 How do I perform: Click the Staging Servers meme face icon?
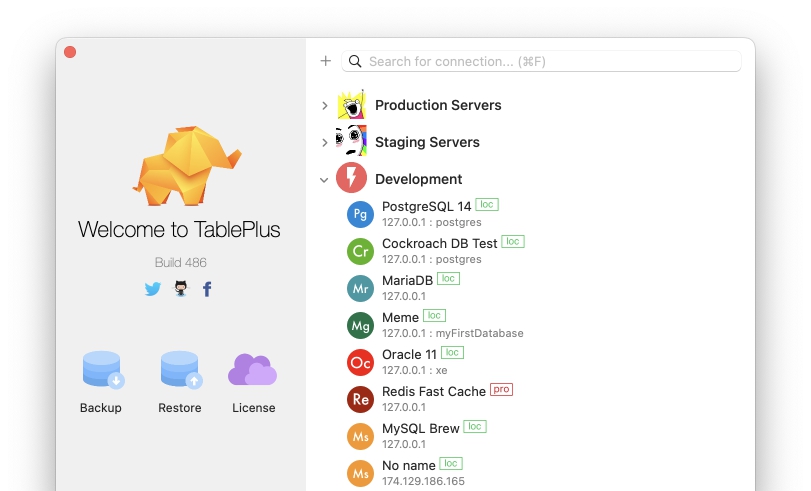tap(352, 141)
